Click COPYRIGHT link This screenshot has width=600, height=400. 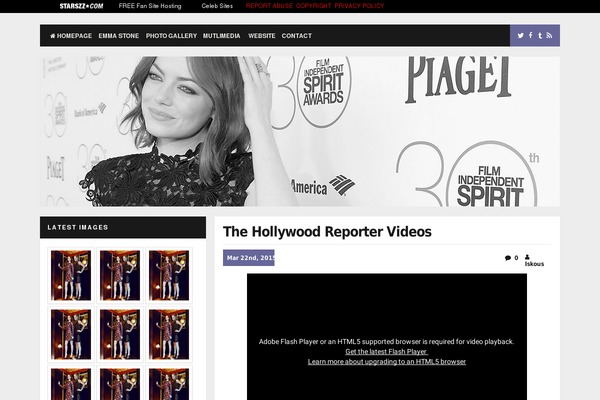click(x=313, y=6)
